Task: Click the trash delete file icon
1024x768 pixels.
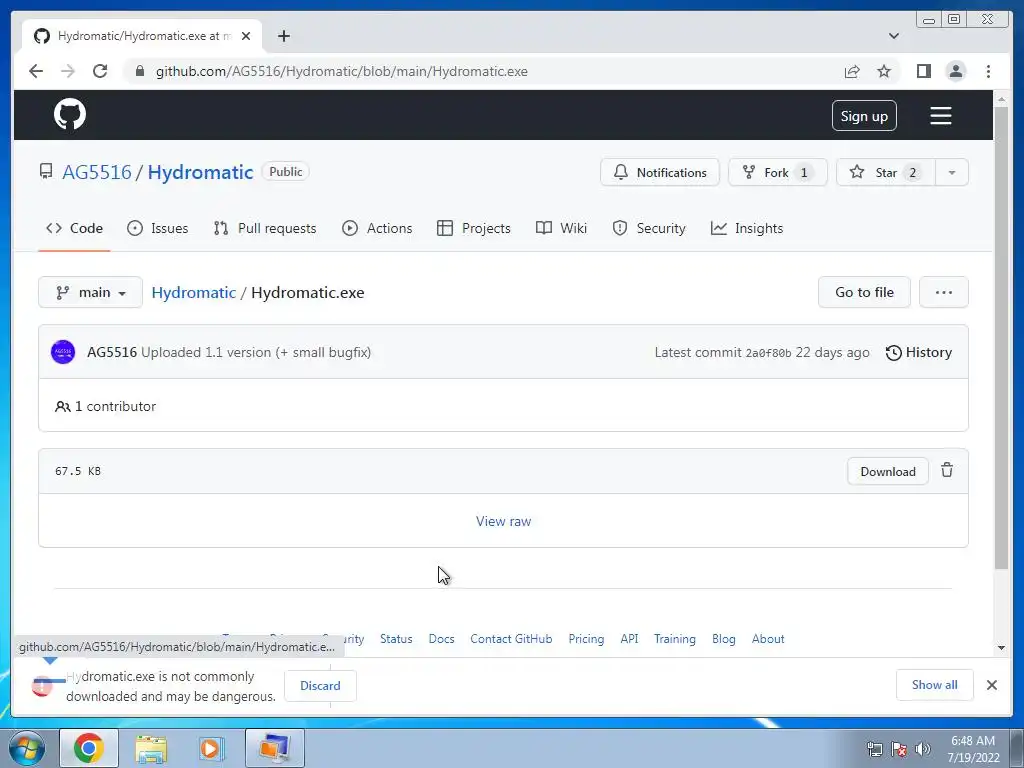Action: [x=947, y=470]
